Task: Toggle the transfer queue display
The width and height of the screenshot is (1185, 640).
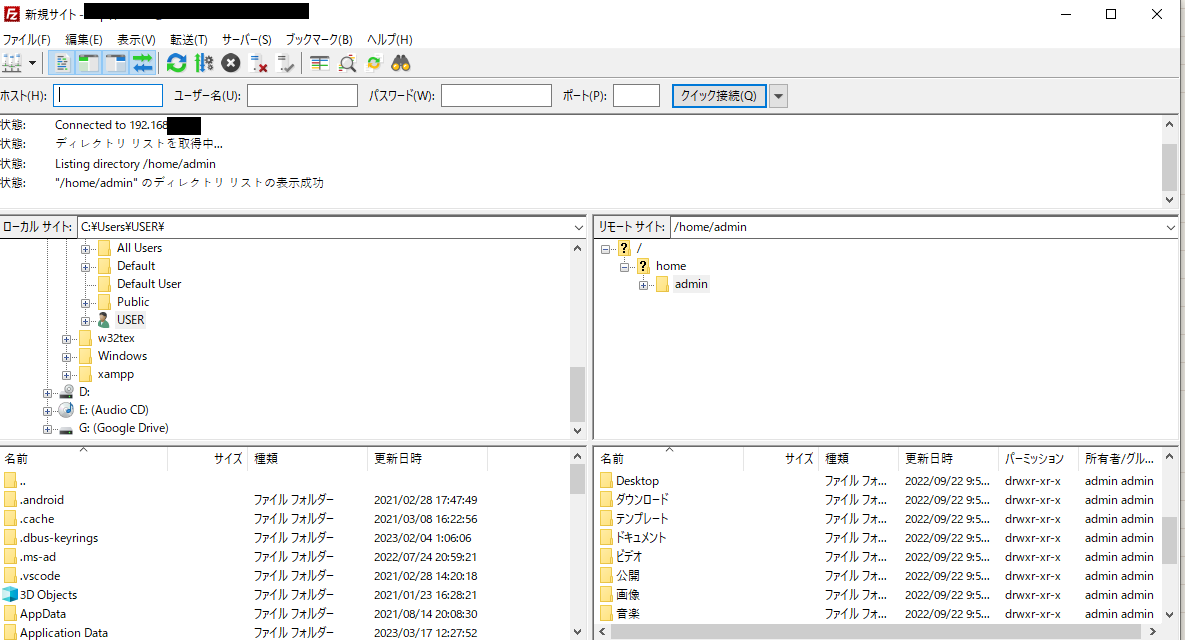Action: [143, 63]
